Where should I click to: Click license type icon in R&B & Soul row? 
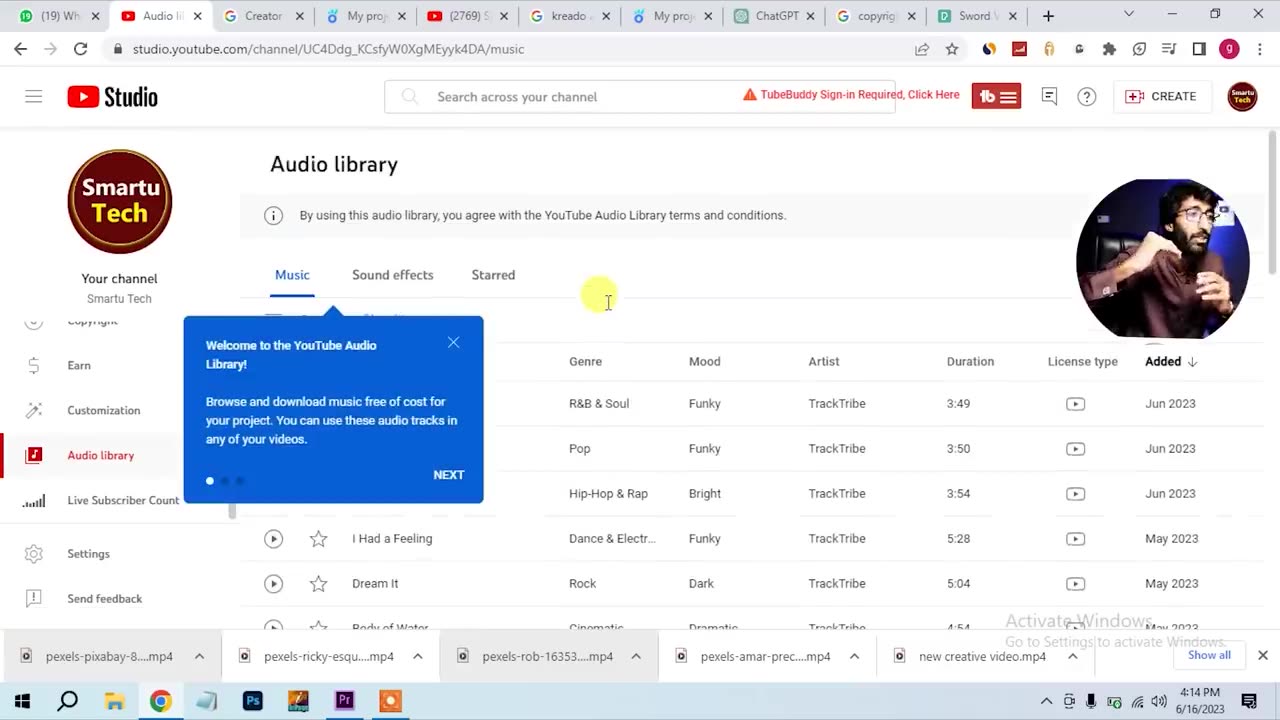click(1075, 403)
